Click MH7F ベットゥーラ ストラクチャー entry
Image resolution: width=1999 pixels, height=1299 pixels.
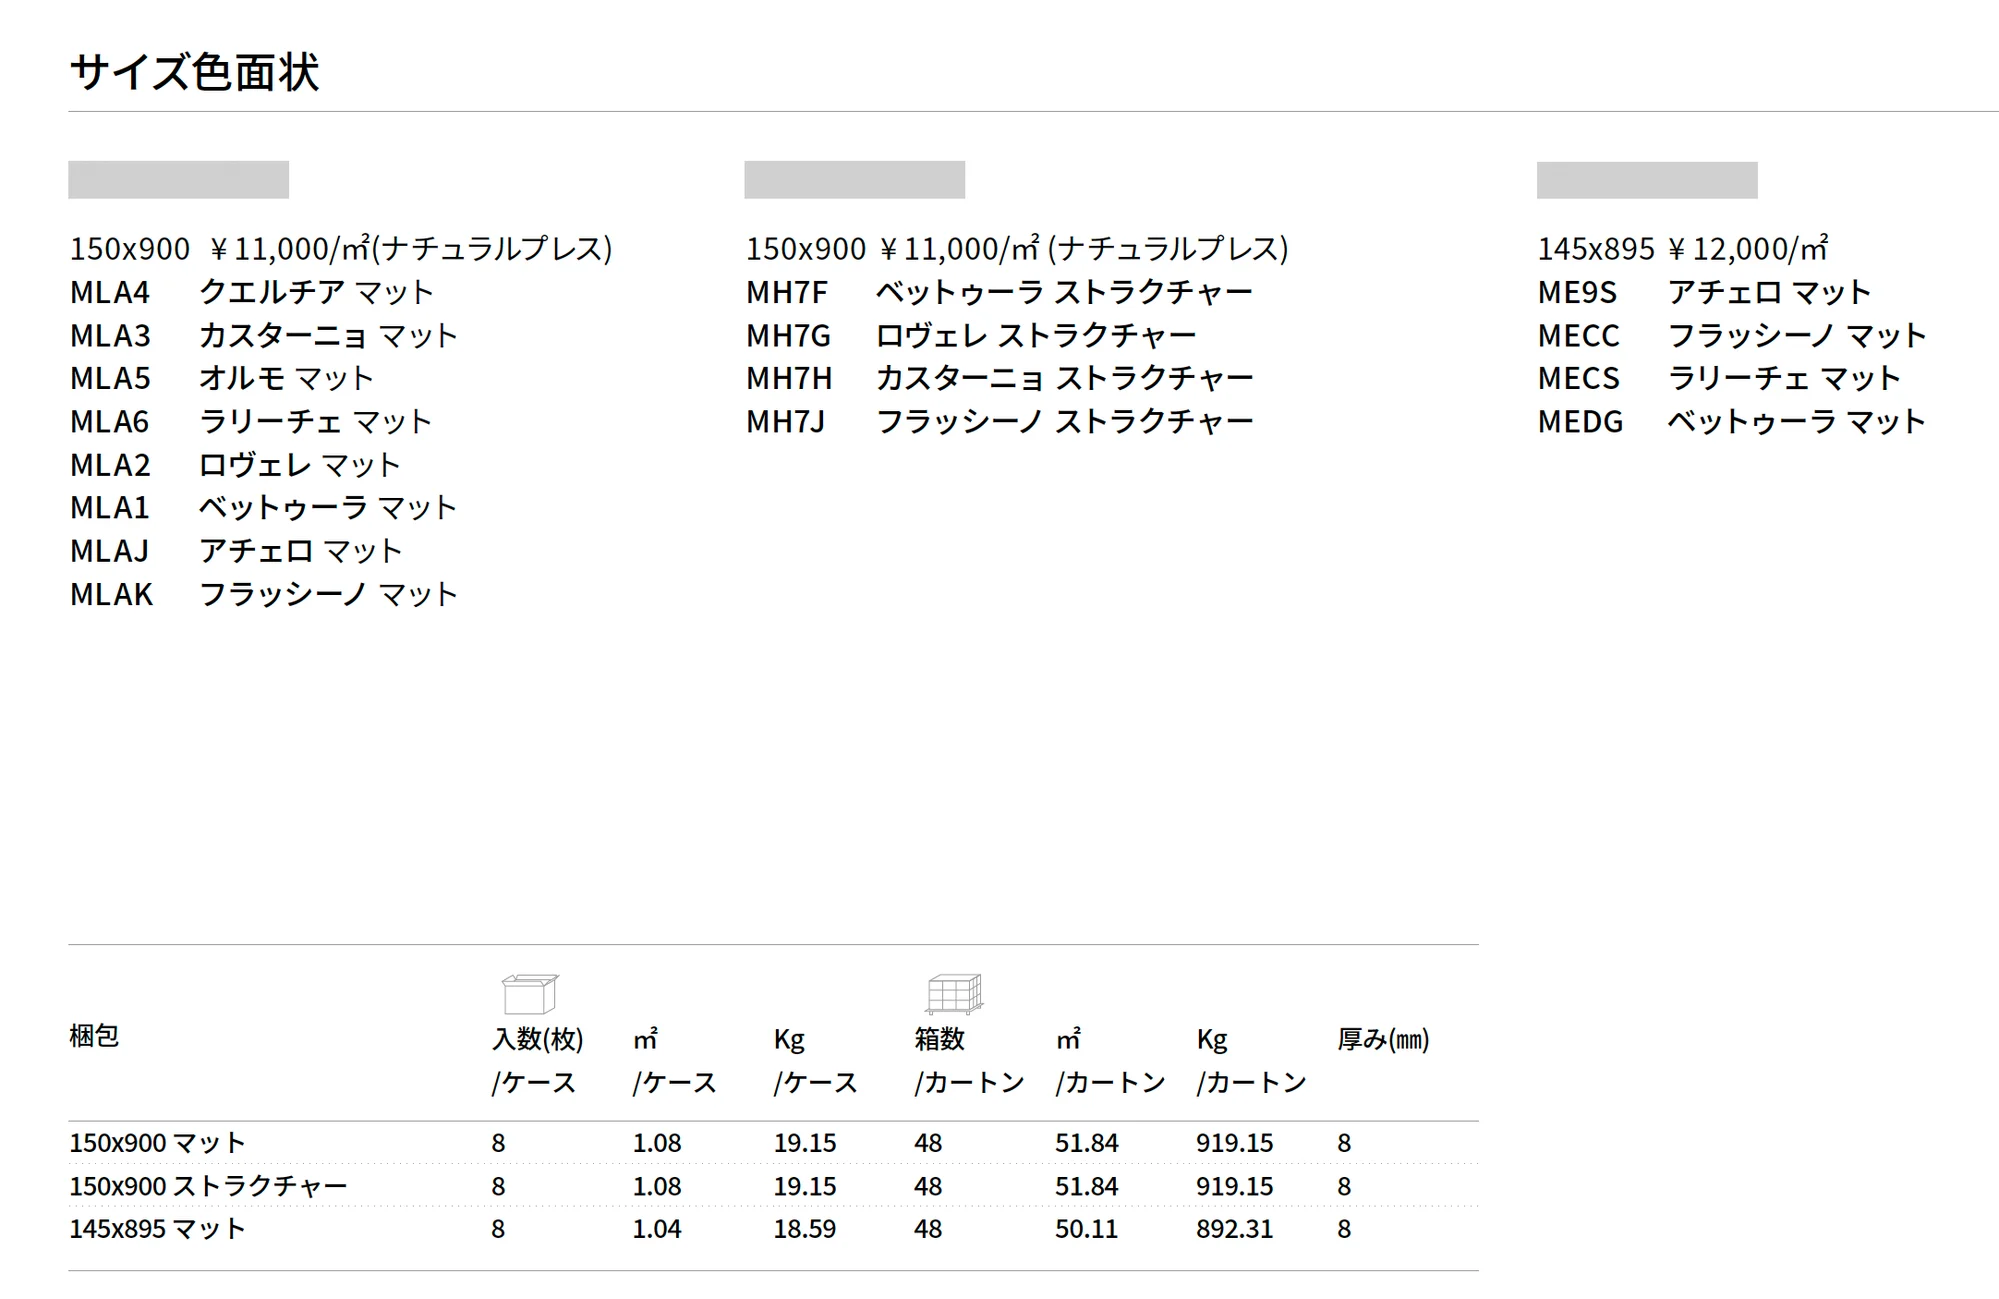(999, 292)
